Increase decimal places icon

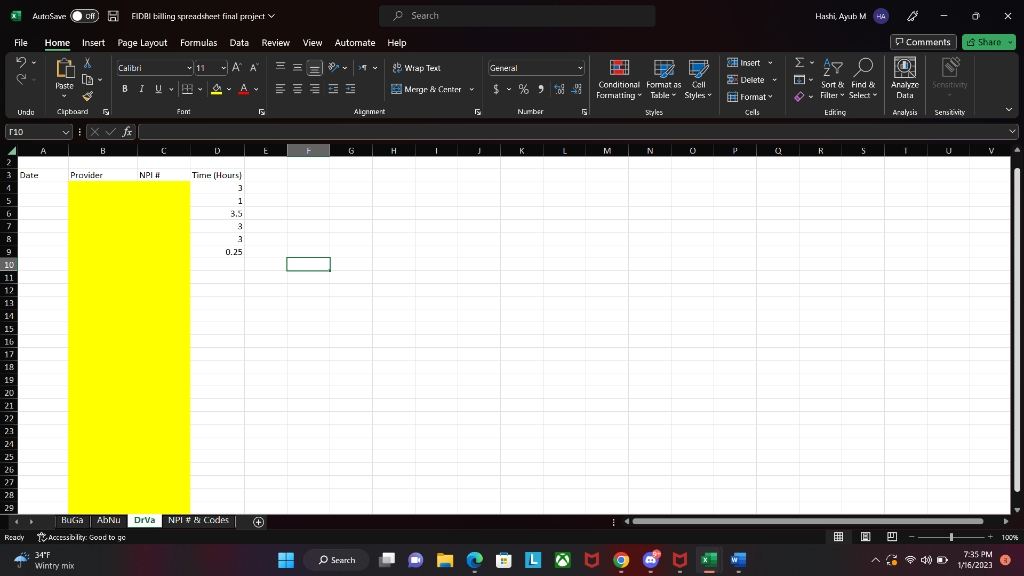coord(559,89)
